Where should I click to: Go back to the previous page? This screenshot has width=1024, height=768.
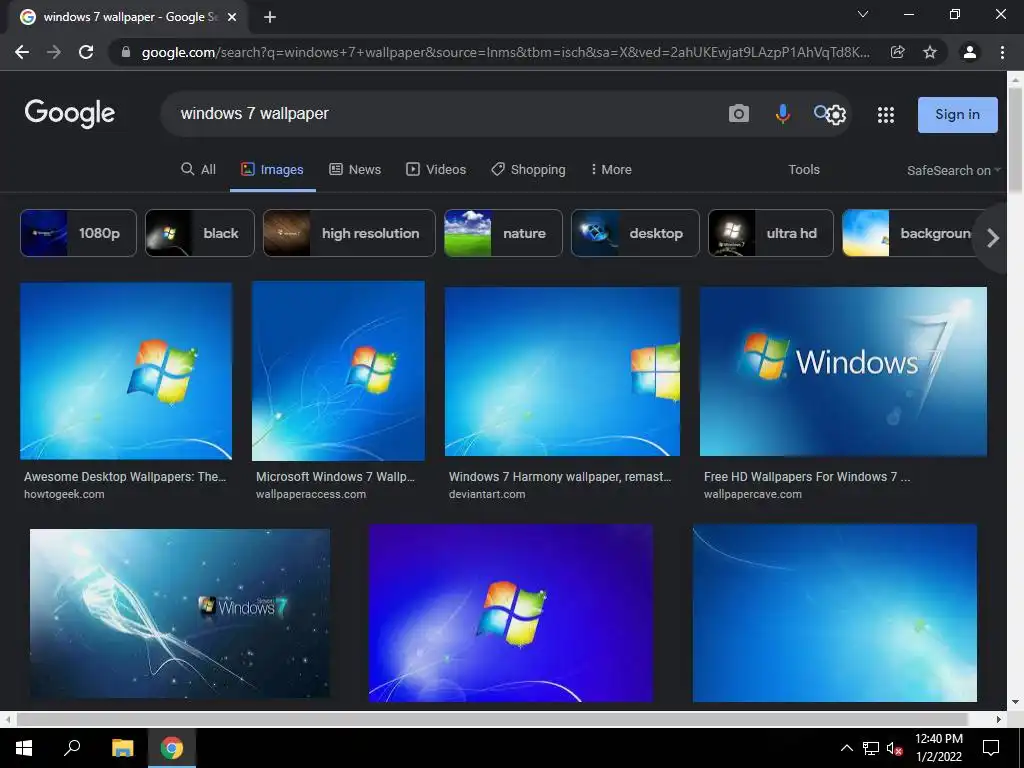pos(22,52)
